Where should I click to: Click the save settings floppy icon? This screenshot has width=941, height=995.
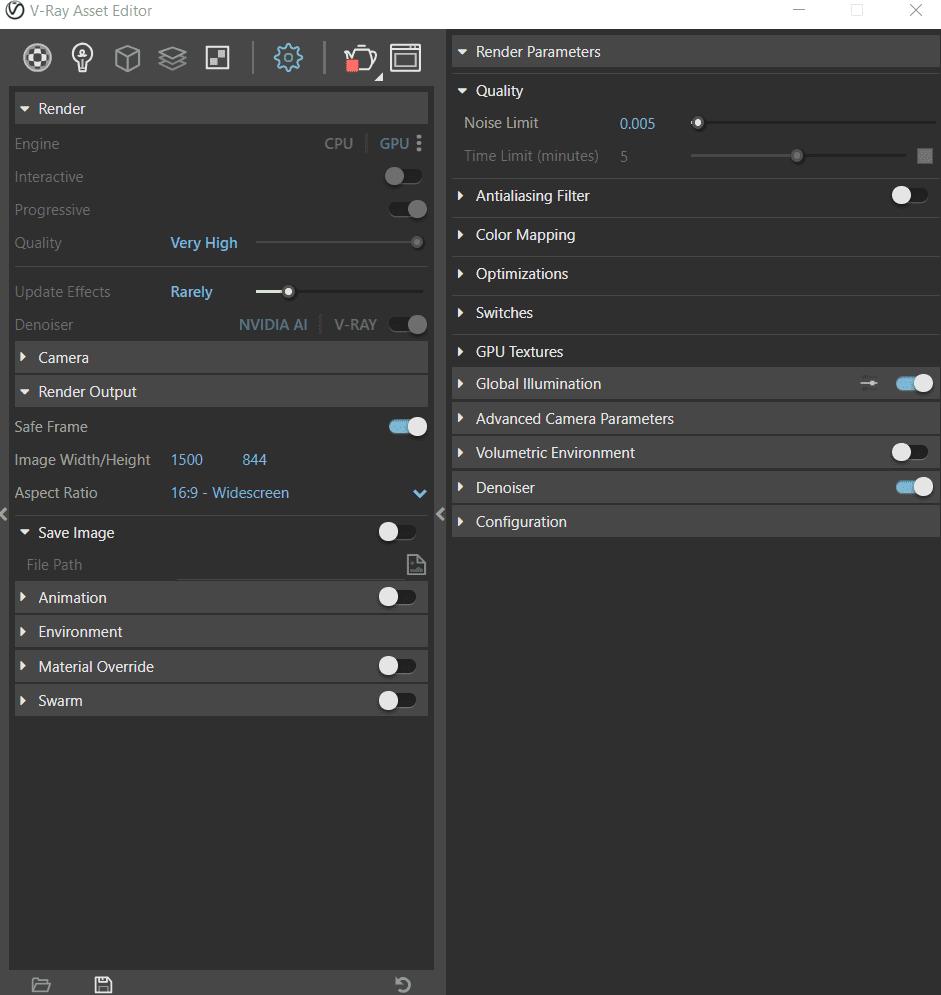[103, 985]
